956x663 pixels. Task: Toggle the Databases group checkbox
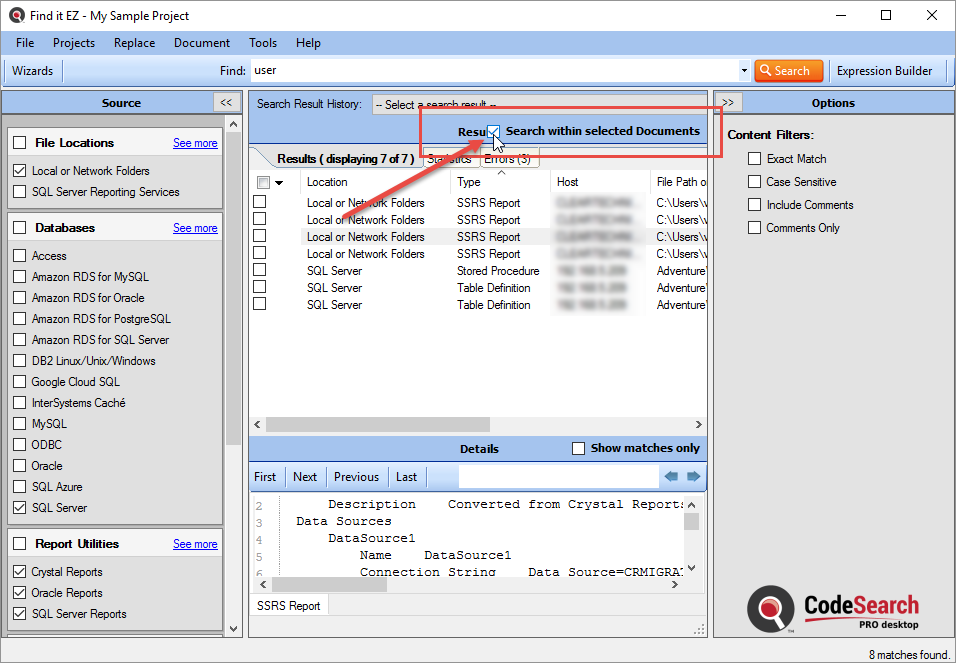click(x=20, y=228)
